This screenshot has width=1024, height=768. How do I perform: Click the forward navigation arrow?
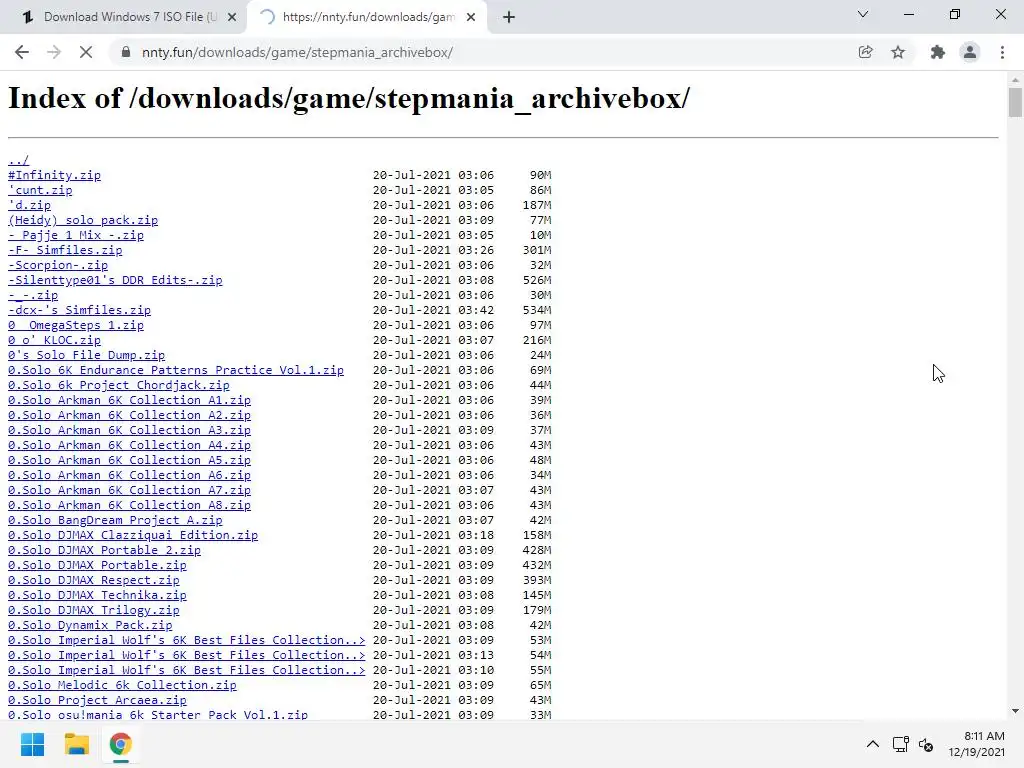pos(54,52)
